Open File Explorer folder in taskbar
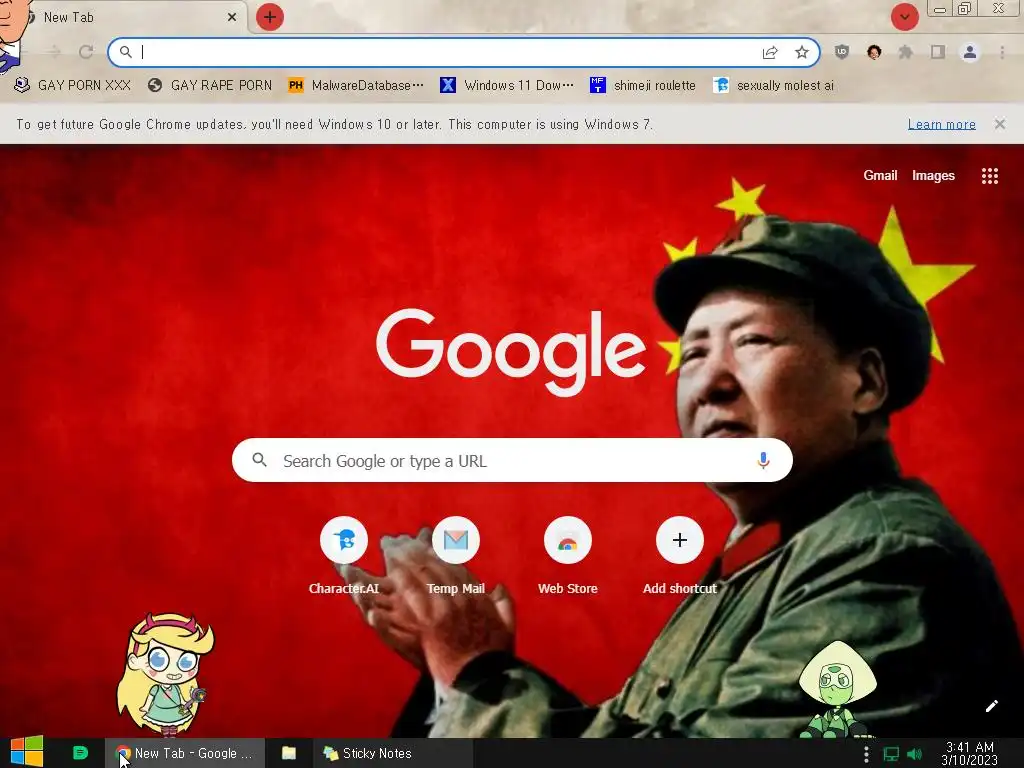 coord(289,753)
